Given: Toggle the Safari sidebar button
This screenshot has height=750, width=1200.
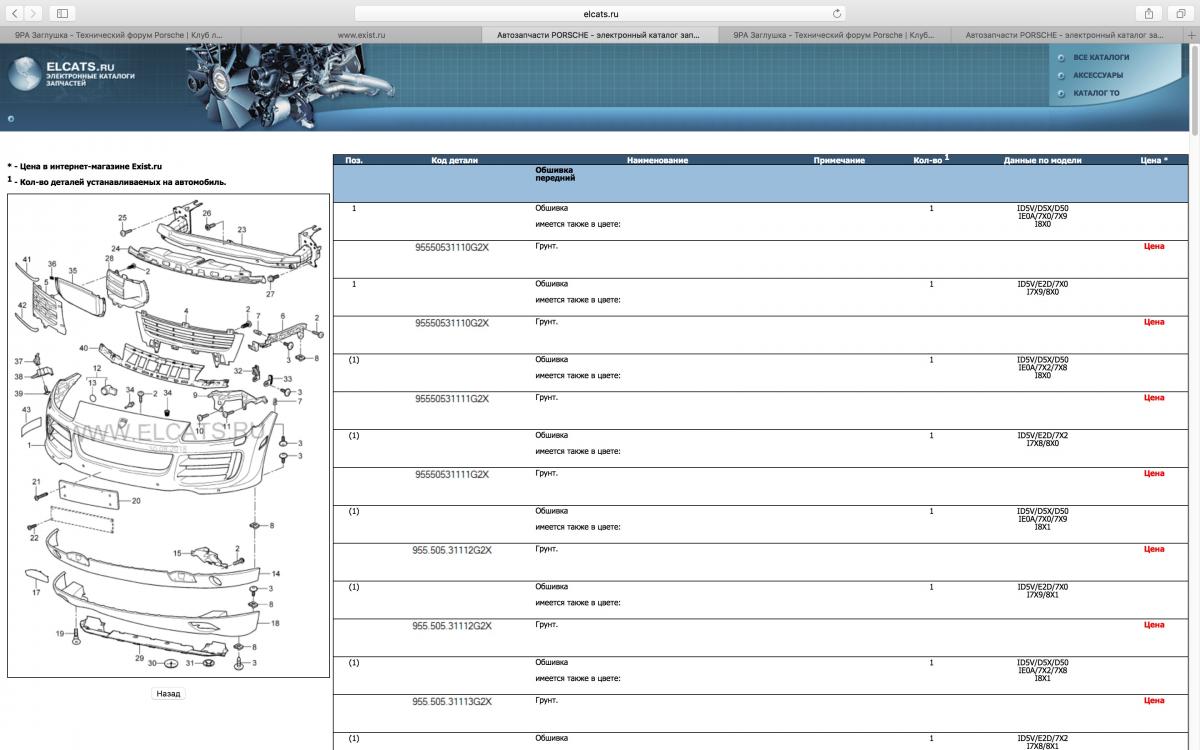Looking at the screenshot, I should pos(62,13).
